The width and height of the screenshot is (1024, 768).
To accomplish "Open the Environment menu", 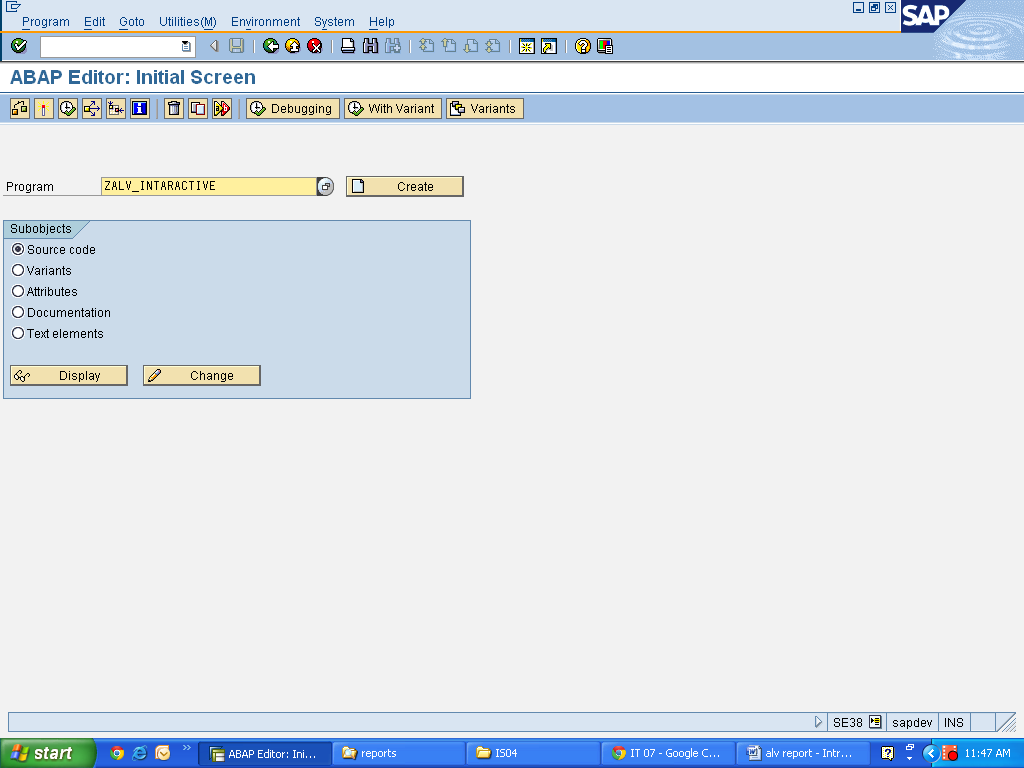I will 265,21.
